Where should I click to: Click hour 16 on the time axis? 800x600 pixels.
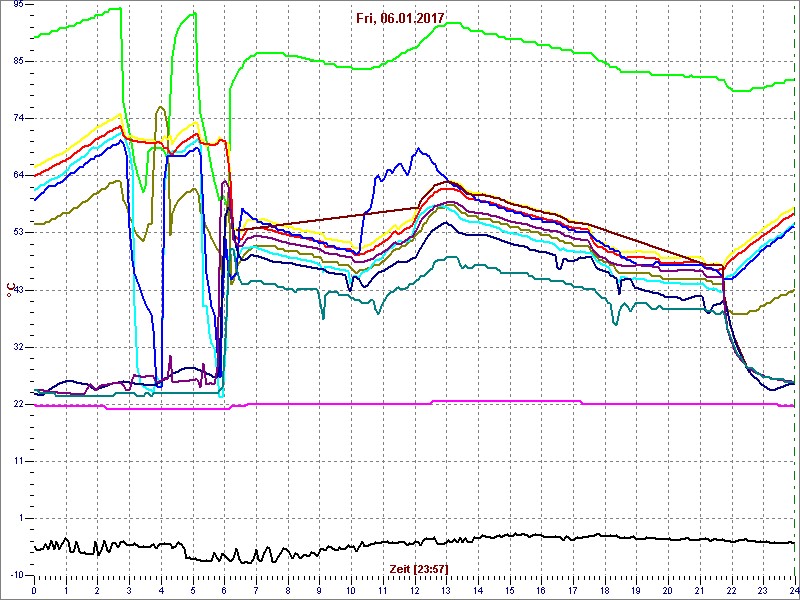point(542,589)
